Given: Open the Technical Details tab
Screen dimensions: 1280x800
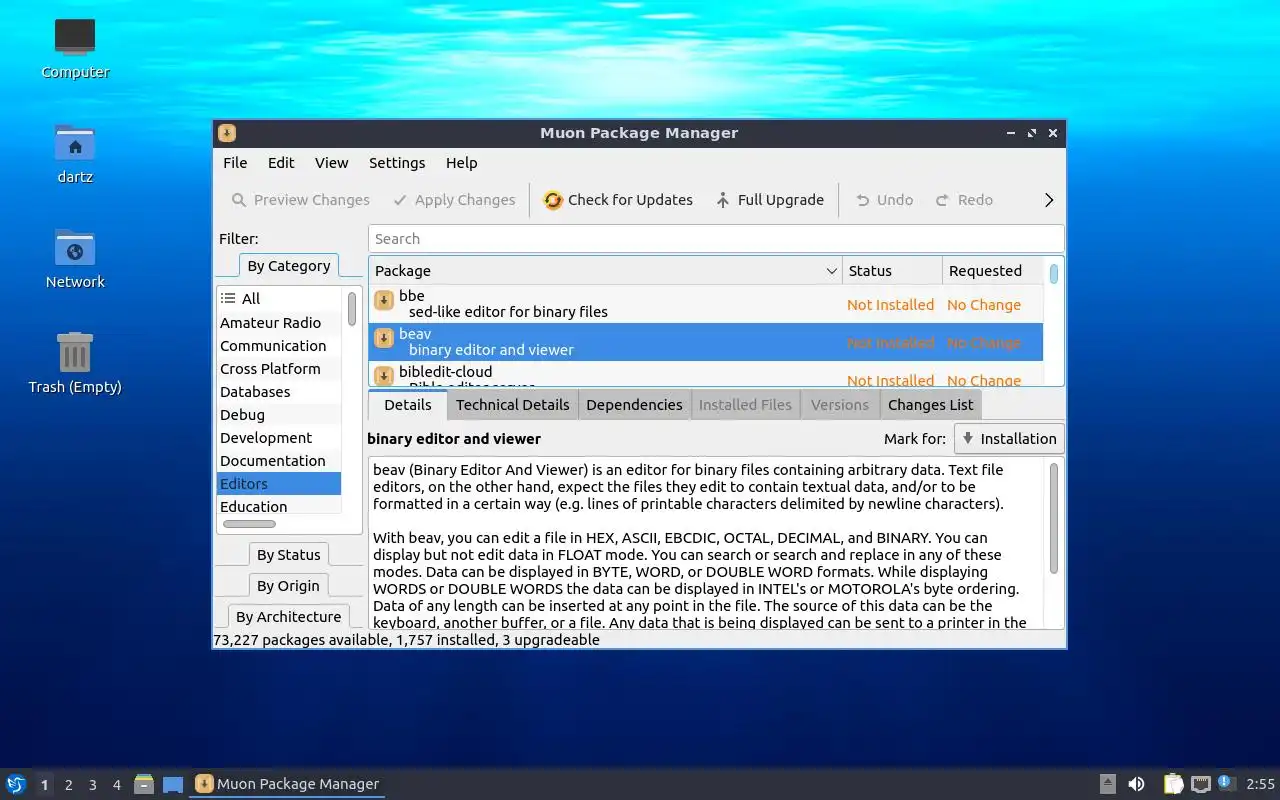Looking at the screenshot, I should pos(513,405).
